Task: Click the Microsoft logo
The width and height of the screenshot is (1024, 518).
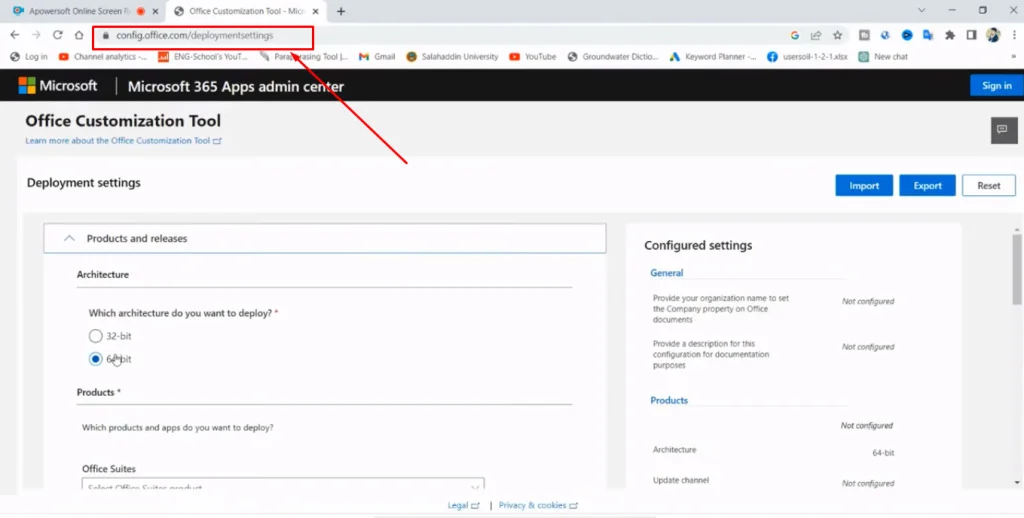Action: pos(58,86)
